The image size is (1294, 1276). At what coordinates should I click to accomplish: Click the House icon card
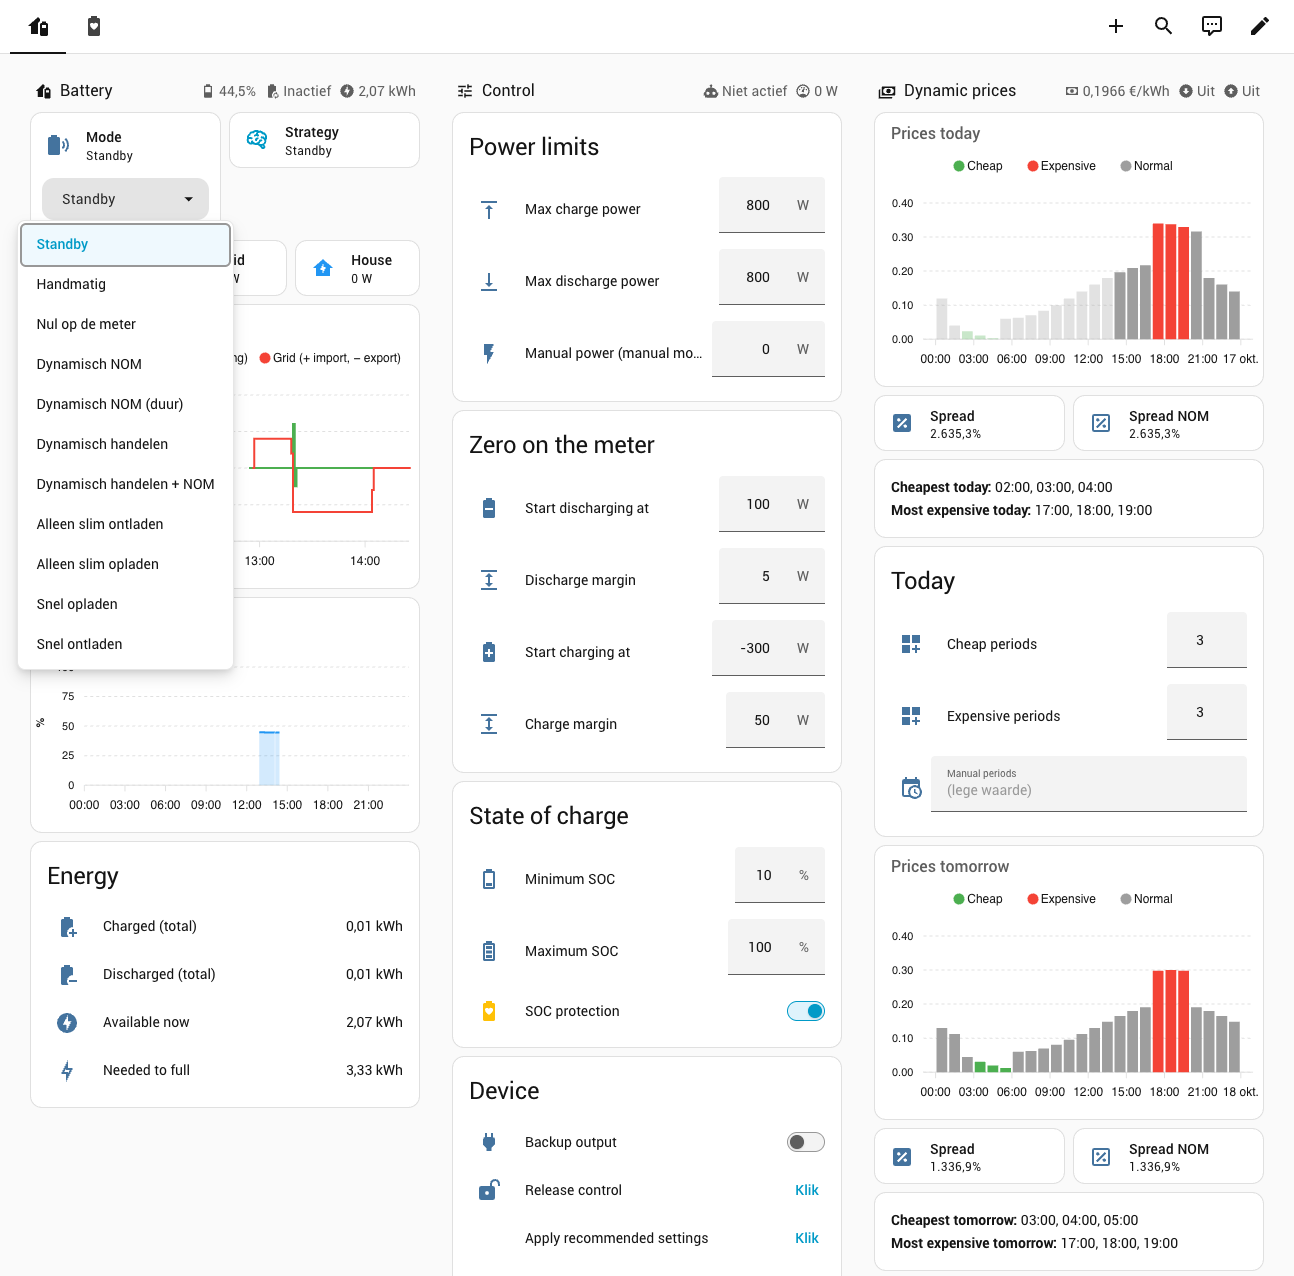pos(357,268)
